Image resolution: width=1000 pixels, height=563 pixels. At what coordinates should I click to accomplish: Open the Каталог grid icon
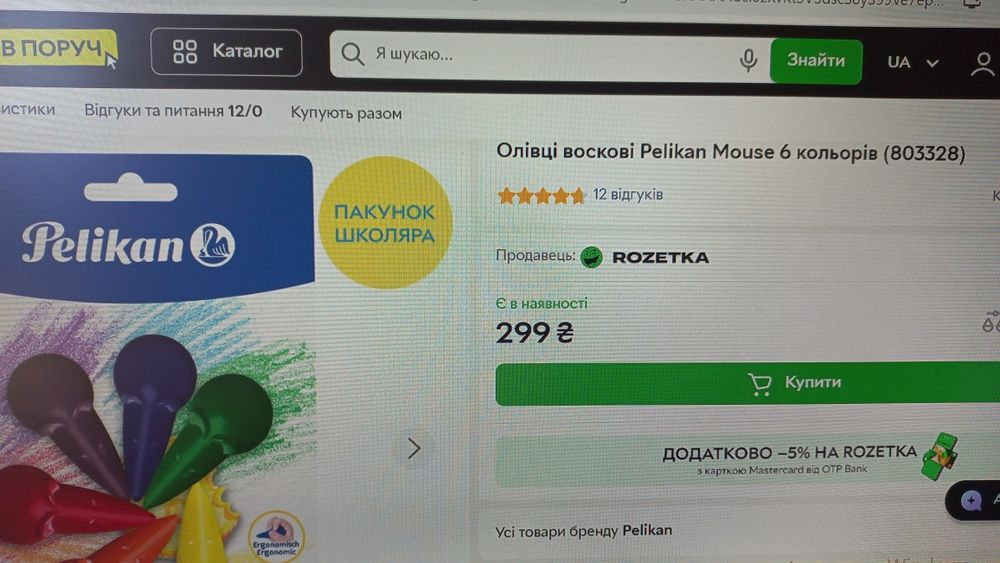[x=185, y=52]
